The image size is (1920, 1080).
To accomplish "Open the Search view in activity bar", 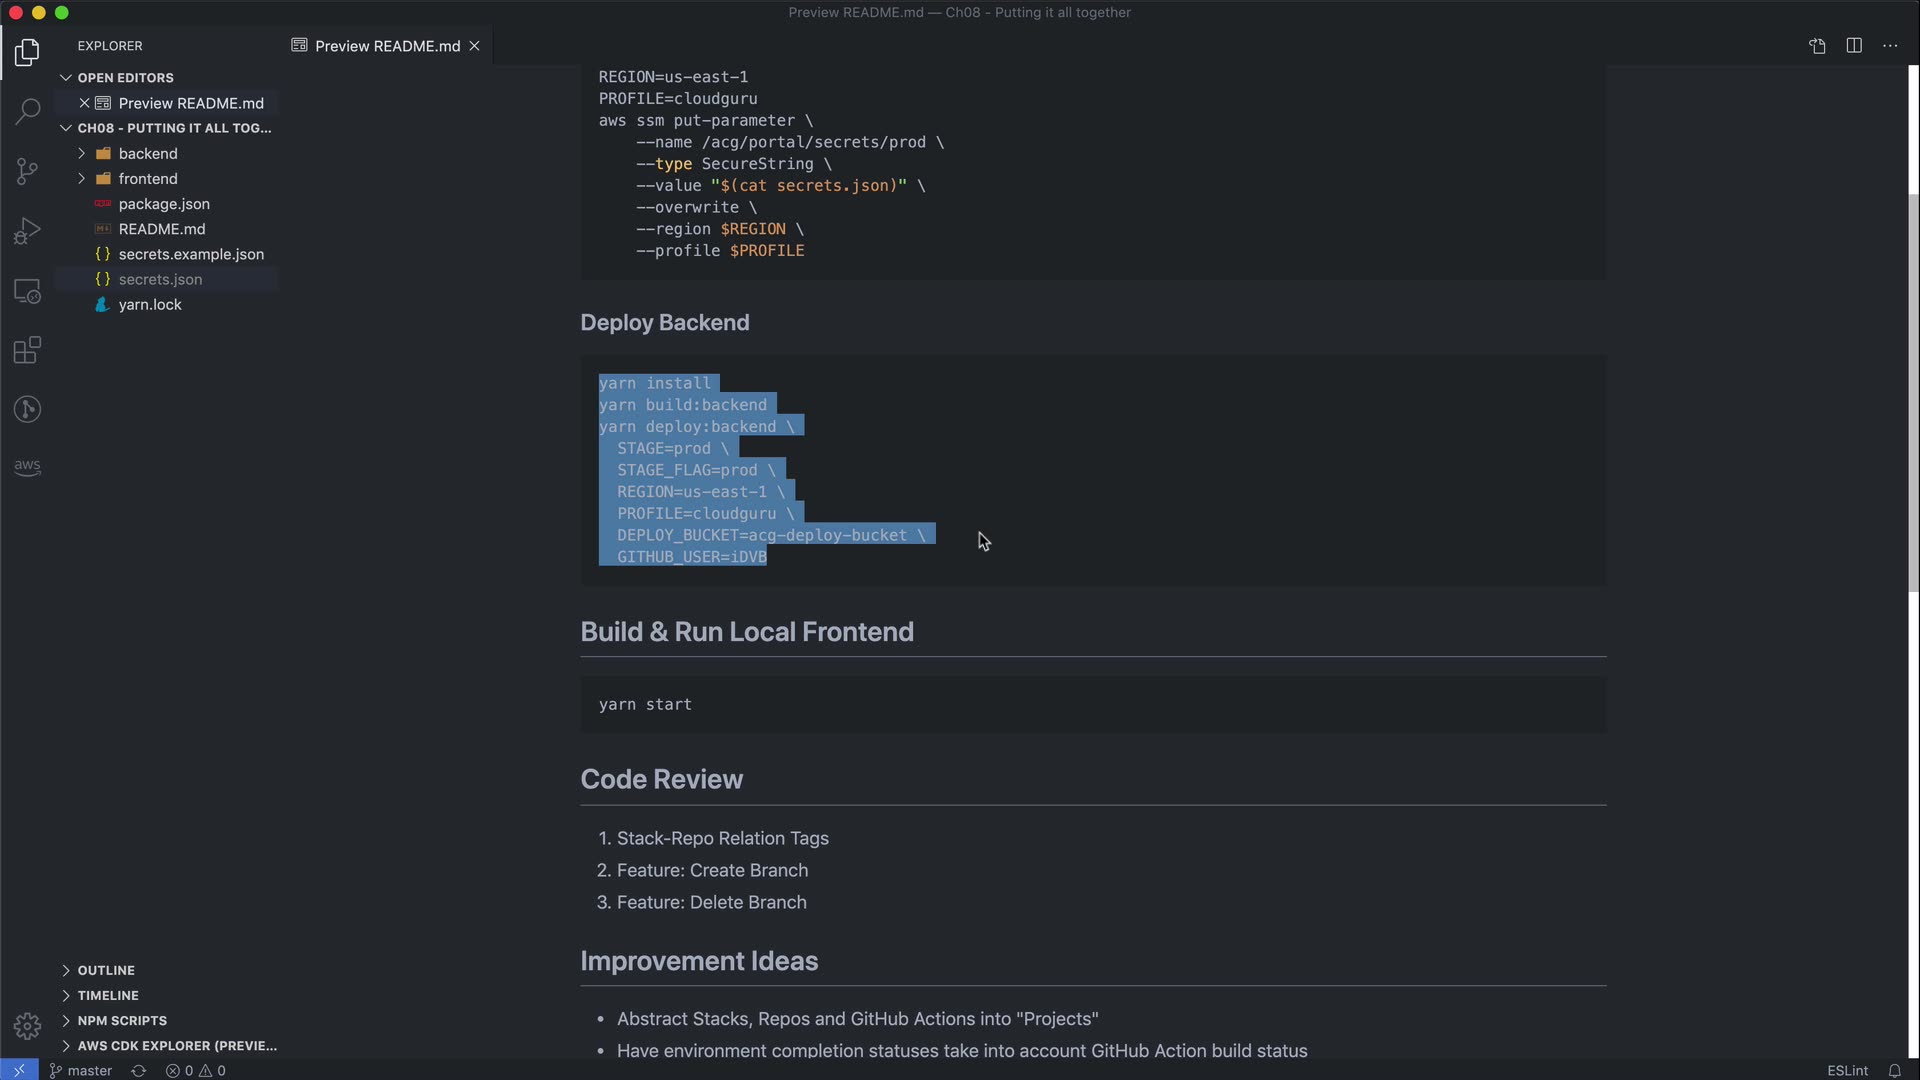I will pos(27,111).
